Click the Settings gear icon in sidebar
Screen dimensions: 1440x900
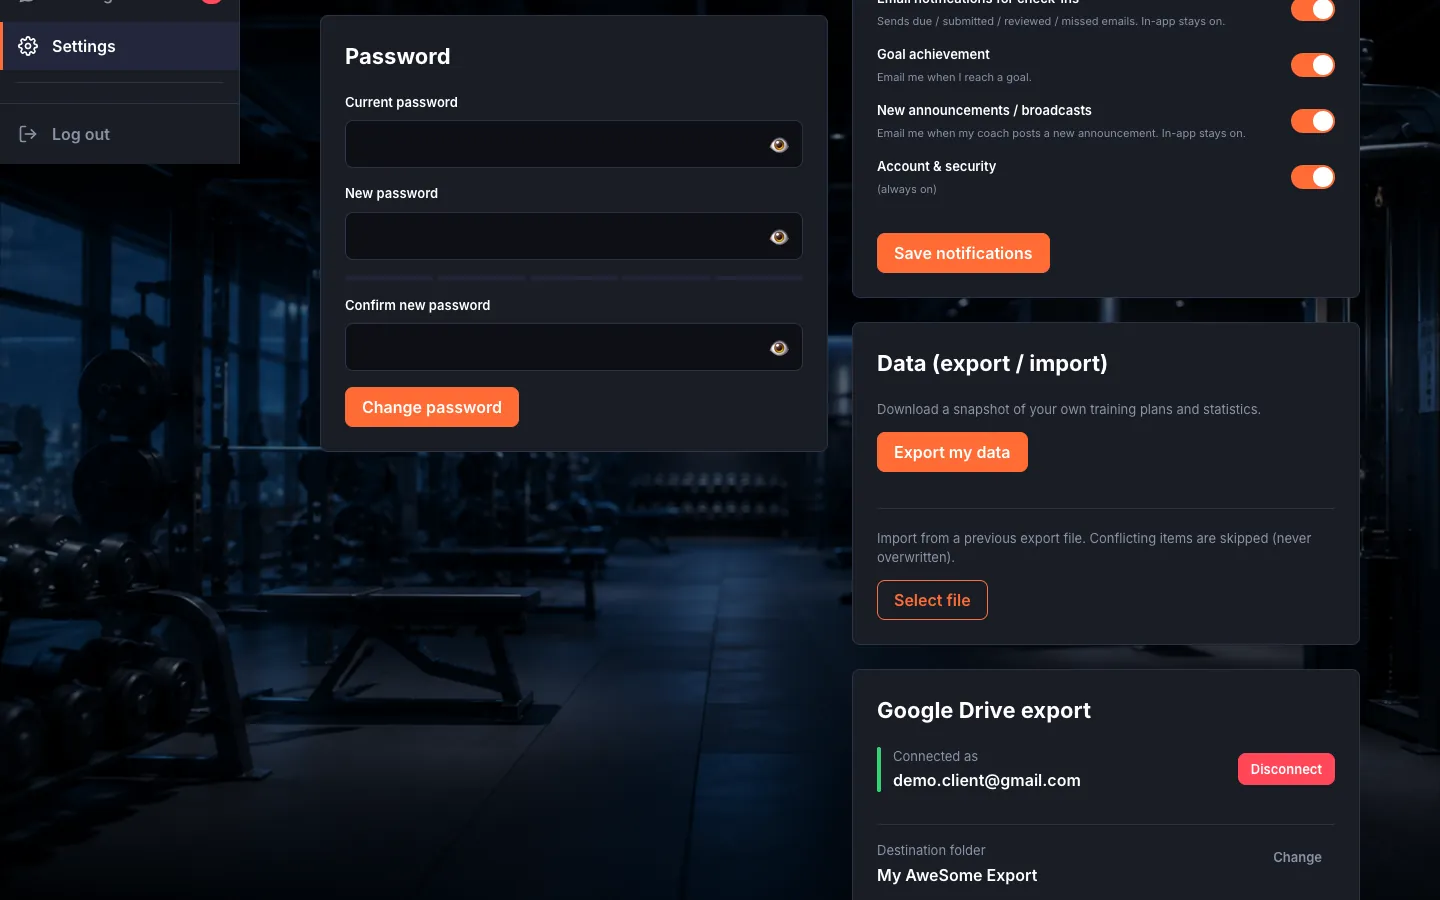tap(28, 46)
